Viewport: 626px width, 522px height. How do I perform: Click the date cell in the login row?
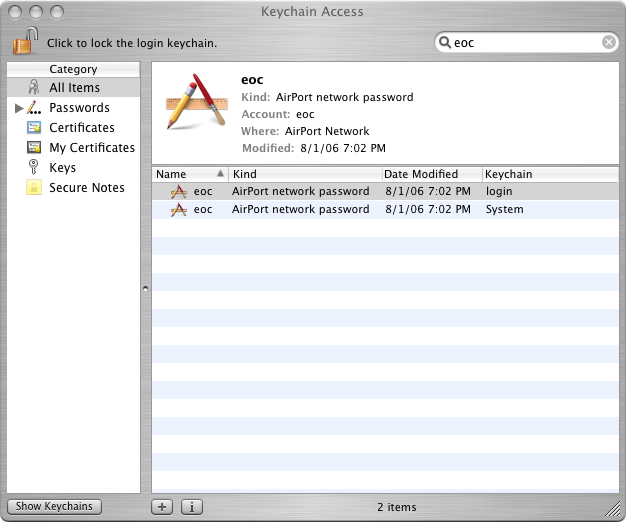[428, 192]
